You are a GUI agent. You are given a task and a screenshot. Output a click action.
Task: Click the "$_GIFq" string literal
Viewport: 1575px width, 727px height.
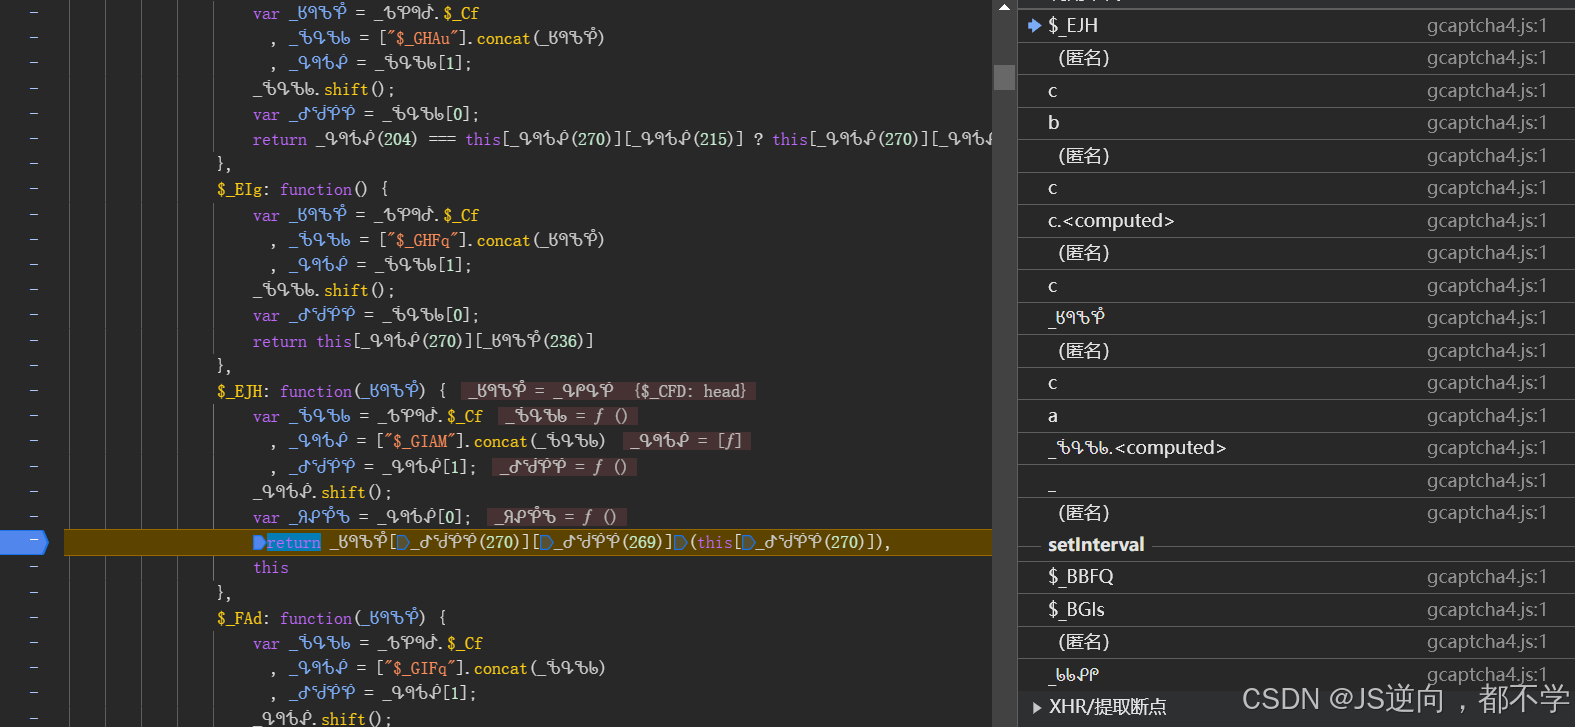coord(419,668)
